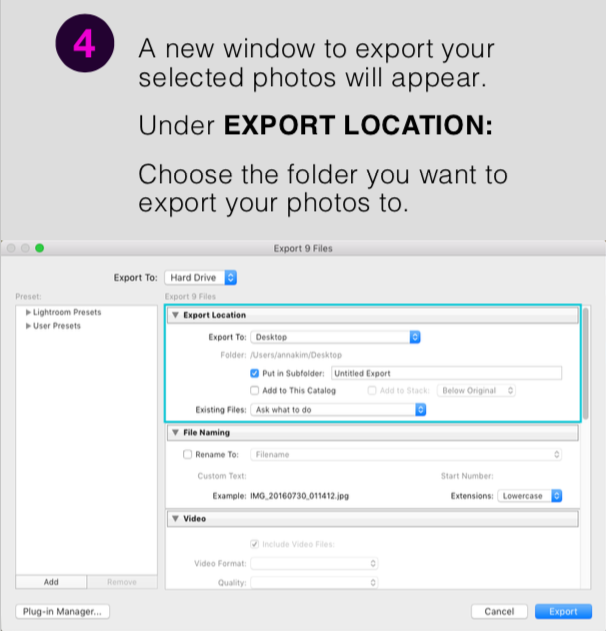The image size is (606, 631).
Task: Click the export settings vertical scrollbar
Action: click(x=588, y=360)
